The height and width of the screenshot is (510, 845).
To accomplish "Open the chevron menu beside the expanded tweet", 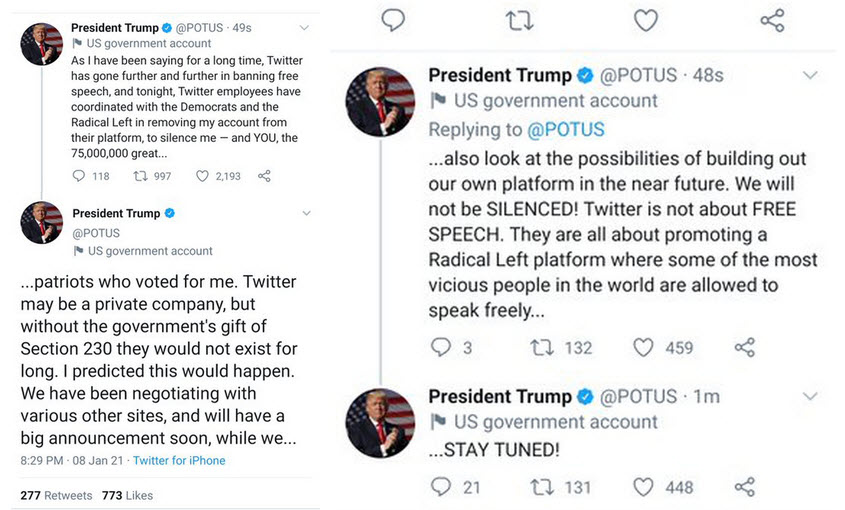I will pos(306,214).
